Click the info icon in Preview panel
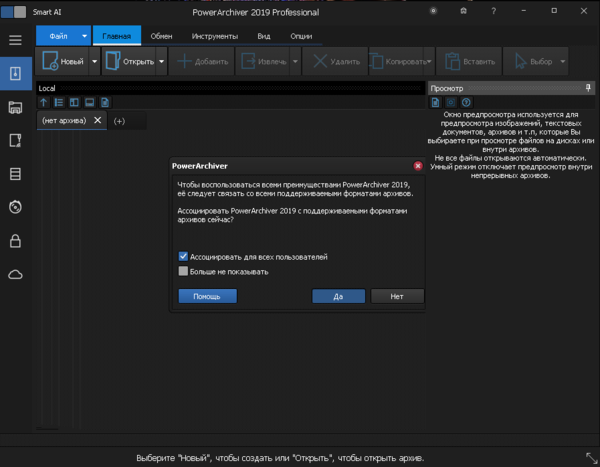The image size is (600, 467). (466, 102)
